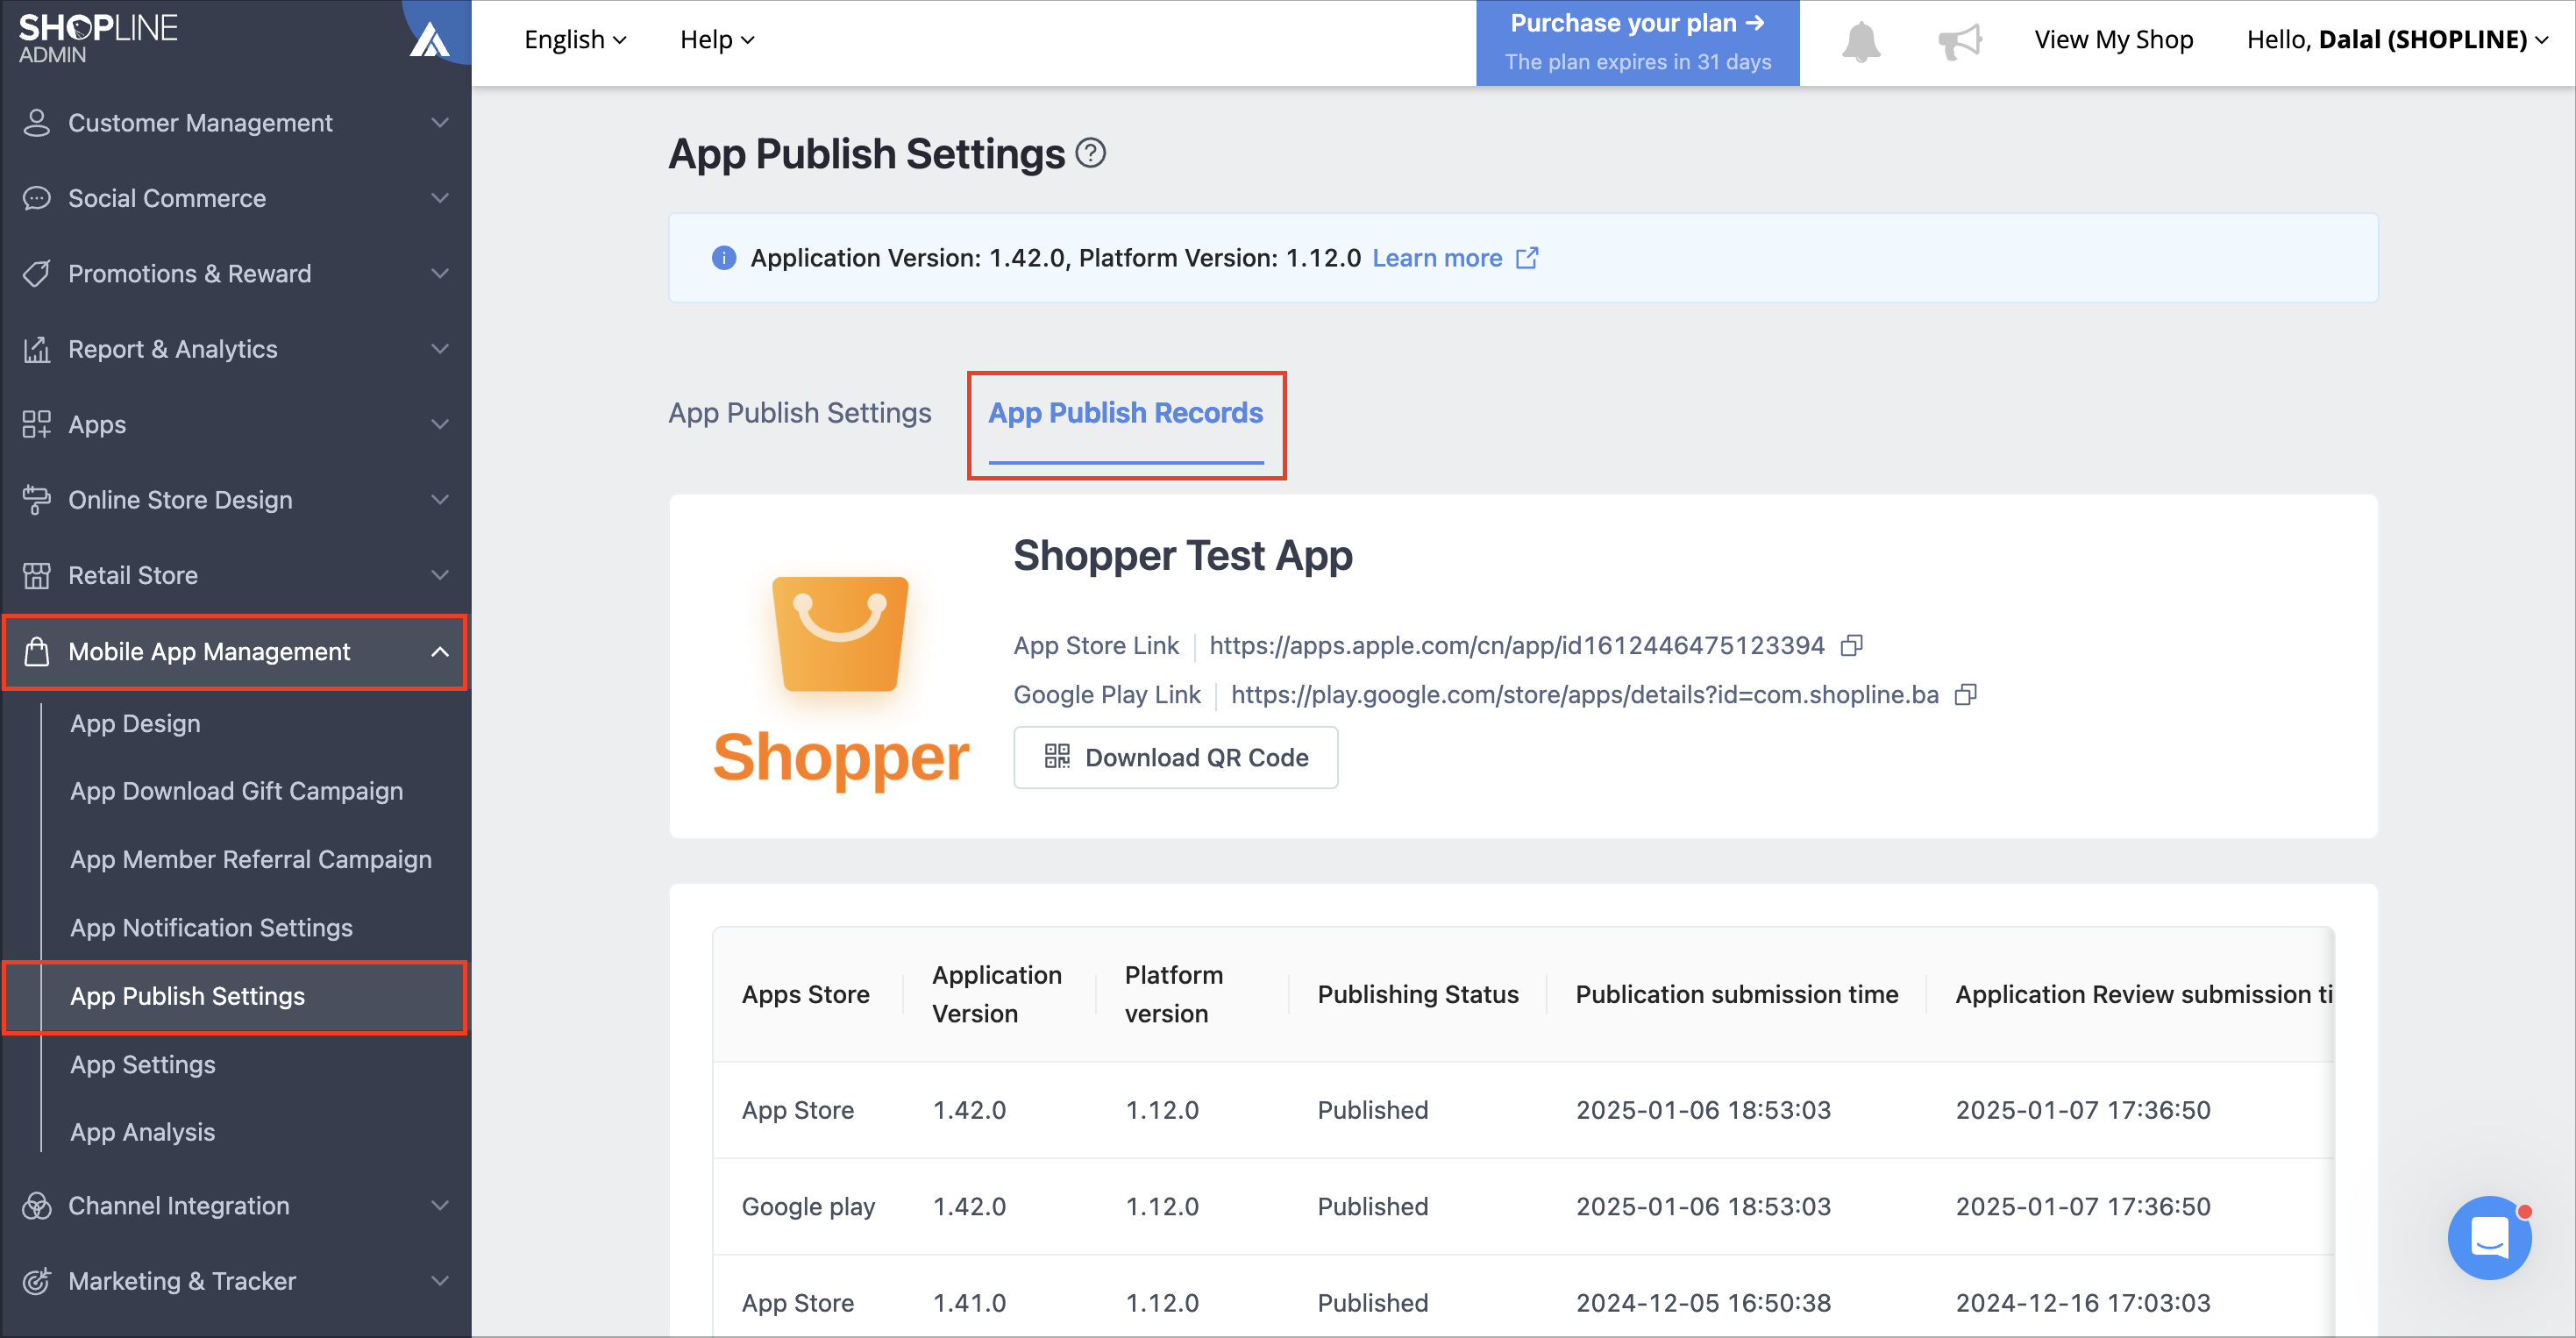Click the Shopper Test App title
2576x1338 pixels.
(x=1182, y=556)
